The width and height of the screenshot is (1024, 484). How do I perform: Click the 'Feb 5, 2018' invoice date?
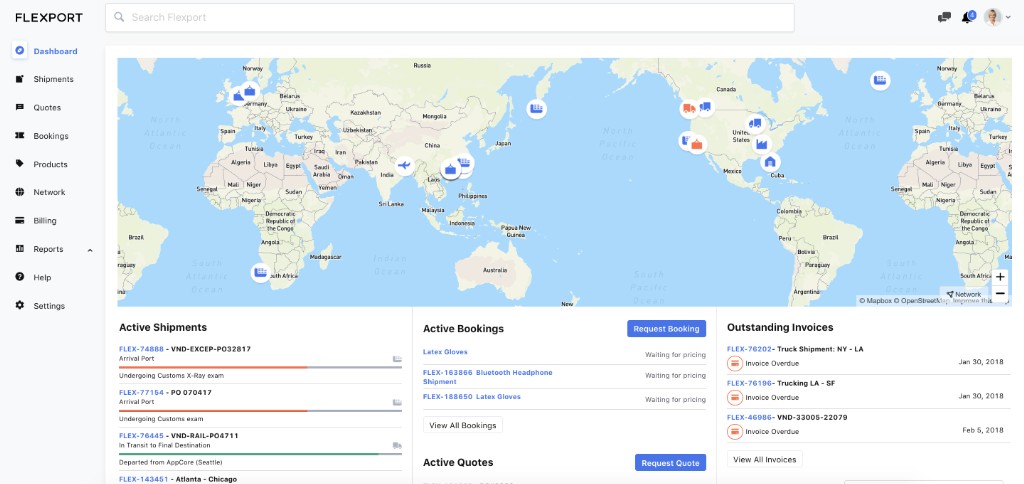coord(982,430)
